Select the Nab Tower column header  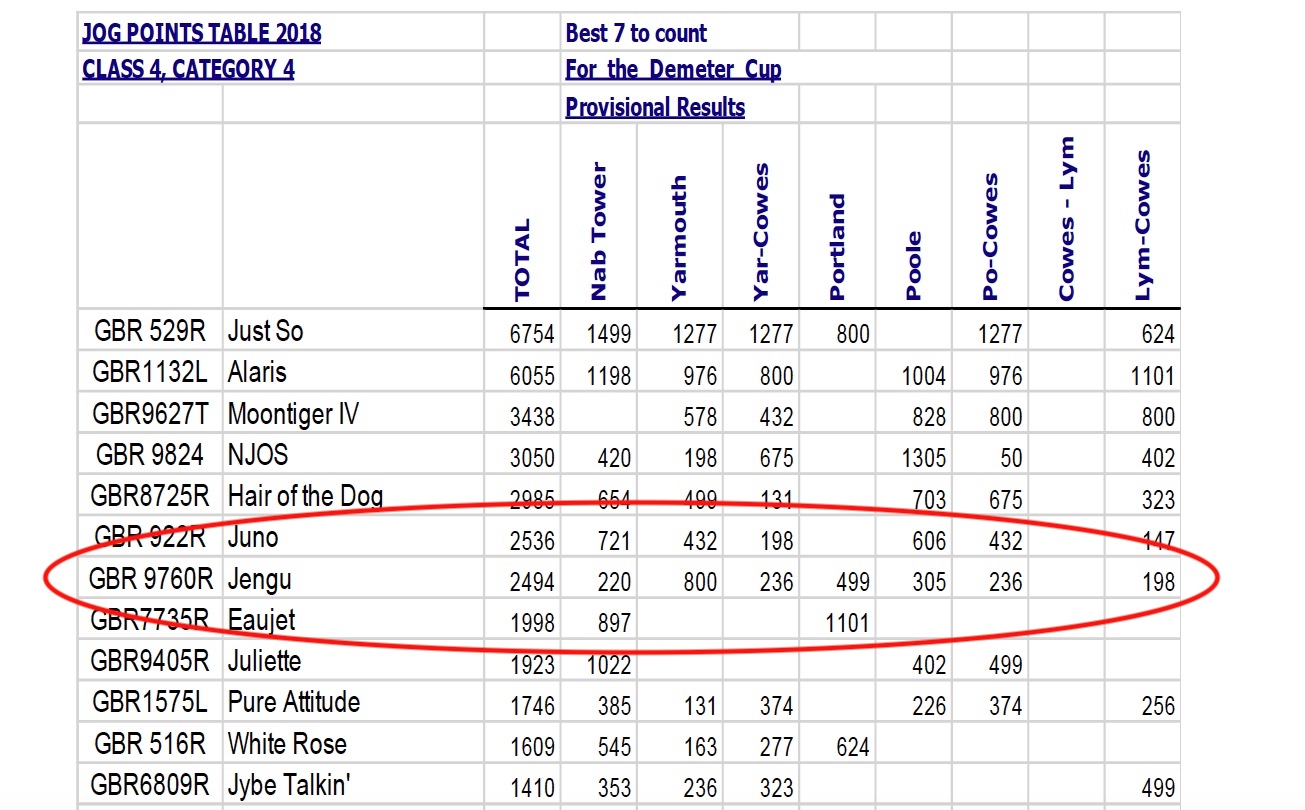(x=599, y=232)
